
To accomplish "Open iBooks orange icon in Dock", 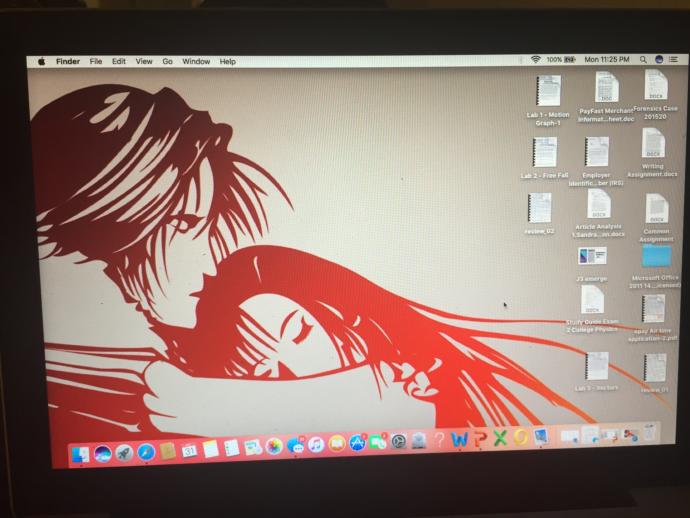I will [337, 444].
